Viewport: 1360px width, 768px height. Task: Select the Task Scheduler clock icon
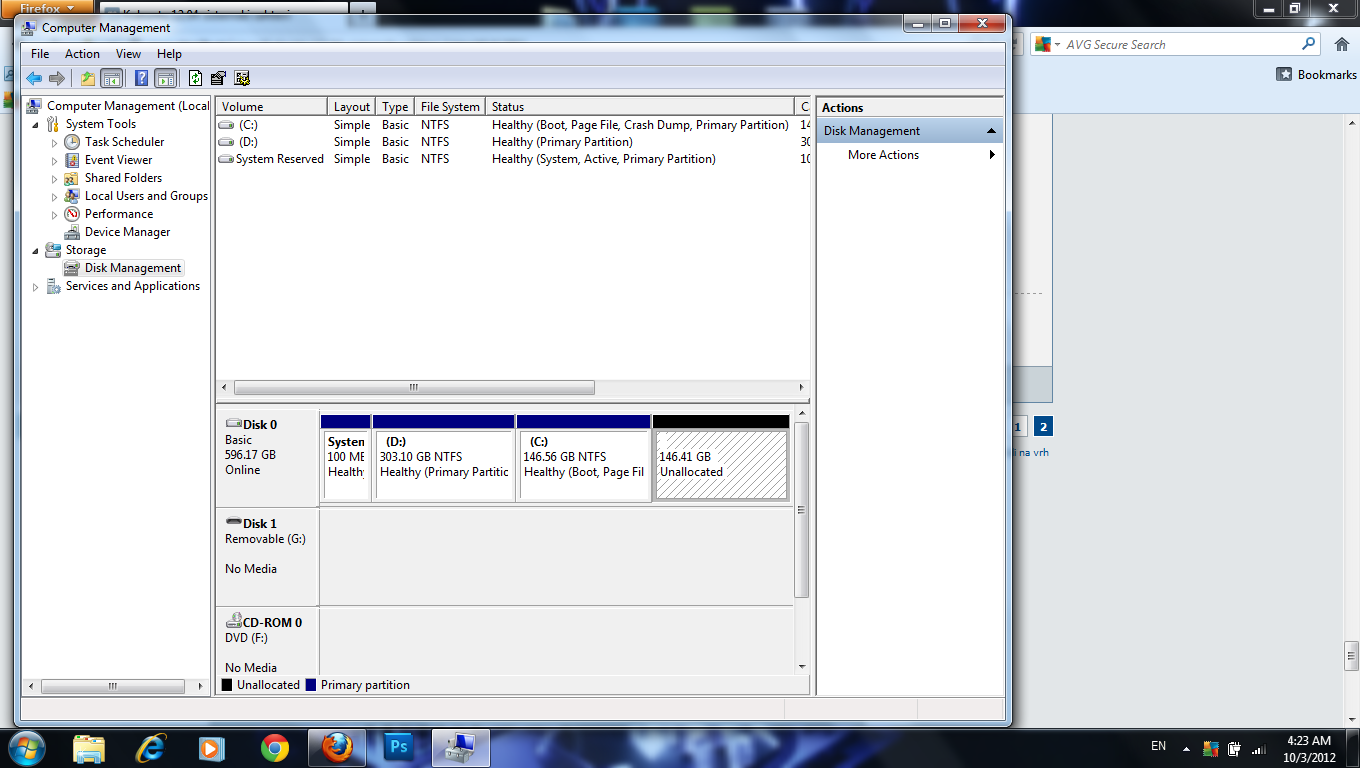72,142
